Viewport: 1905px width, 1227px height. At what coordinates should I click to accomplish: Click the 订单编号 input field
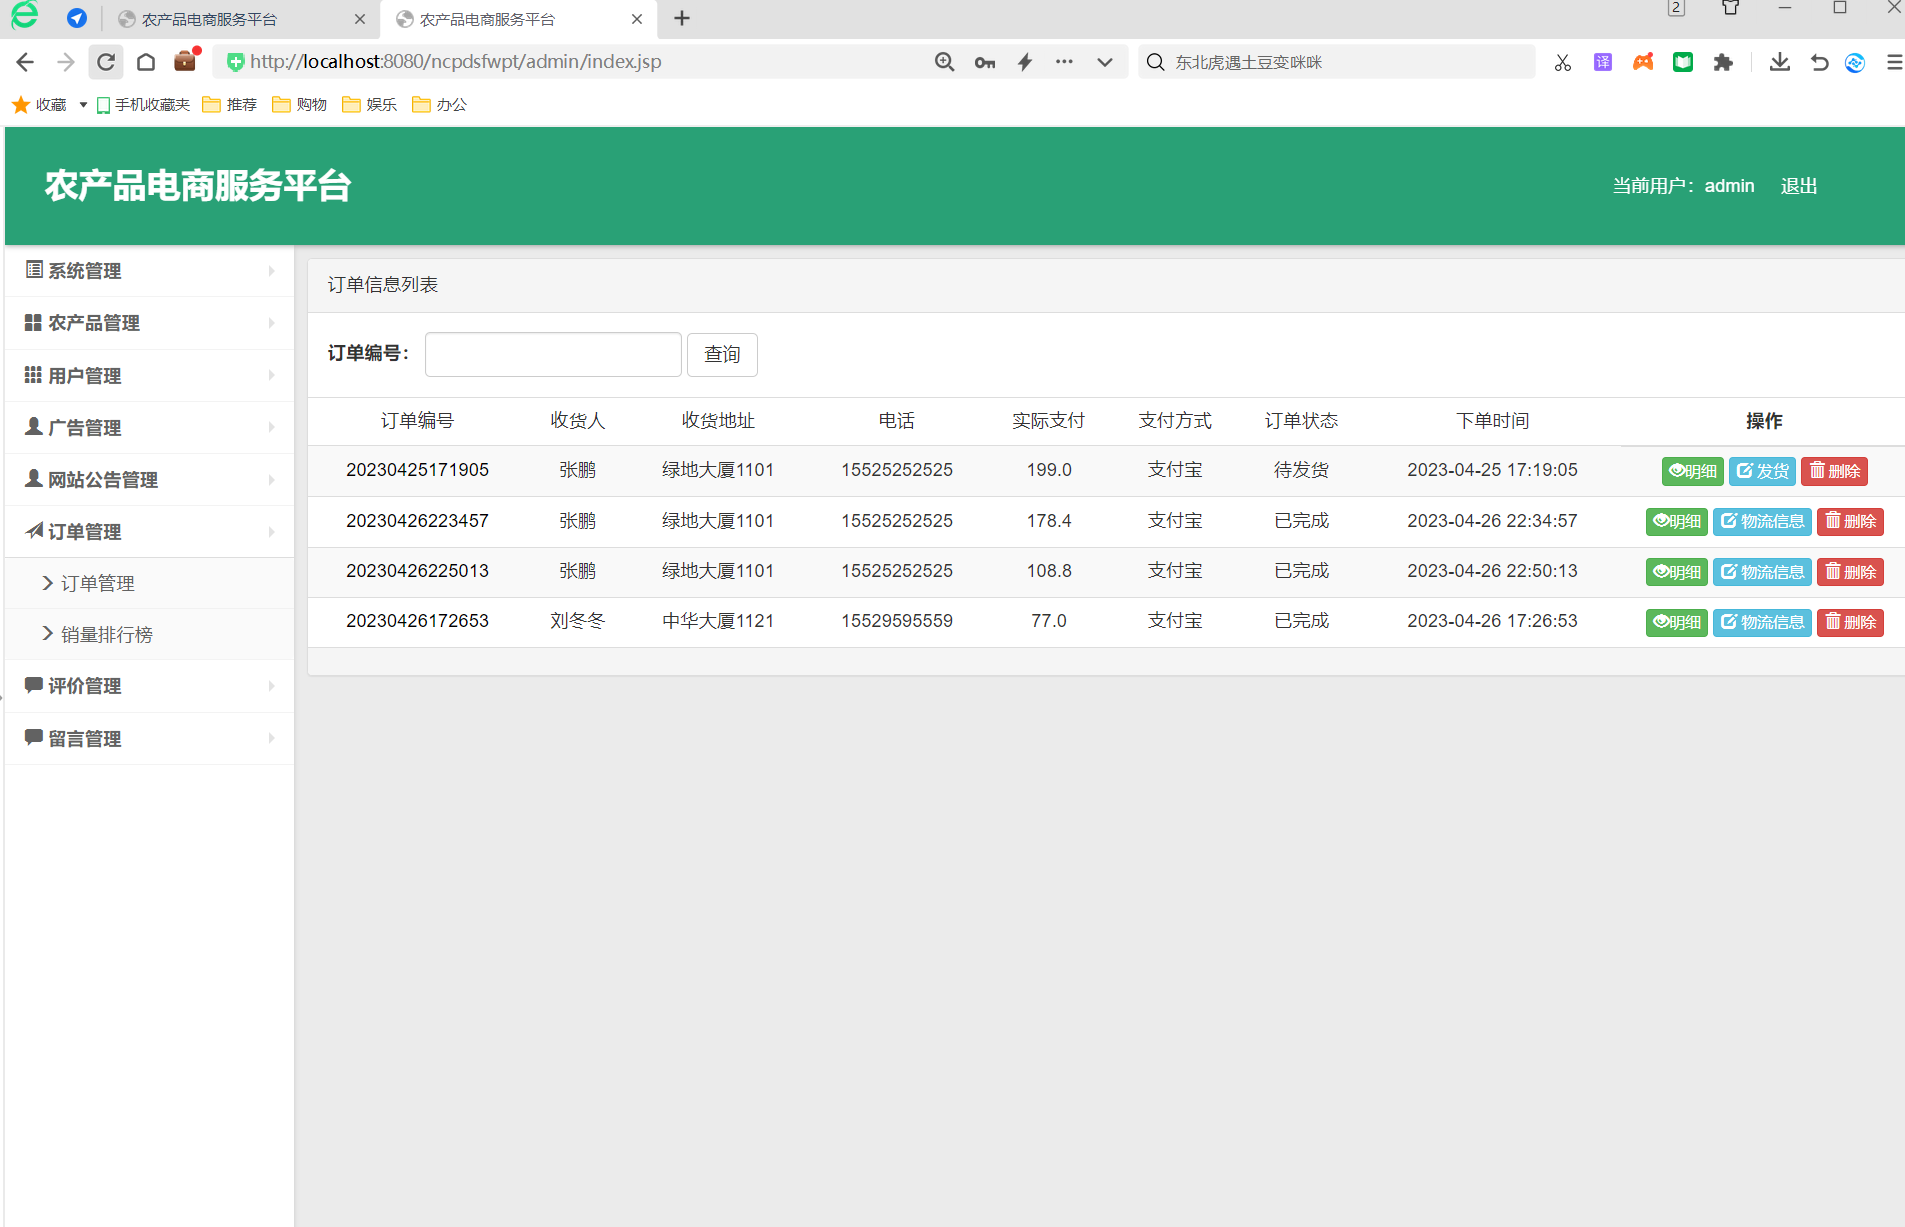tap(553, 355)
